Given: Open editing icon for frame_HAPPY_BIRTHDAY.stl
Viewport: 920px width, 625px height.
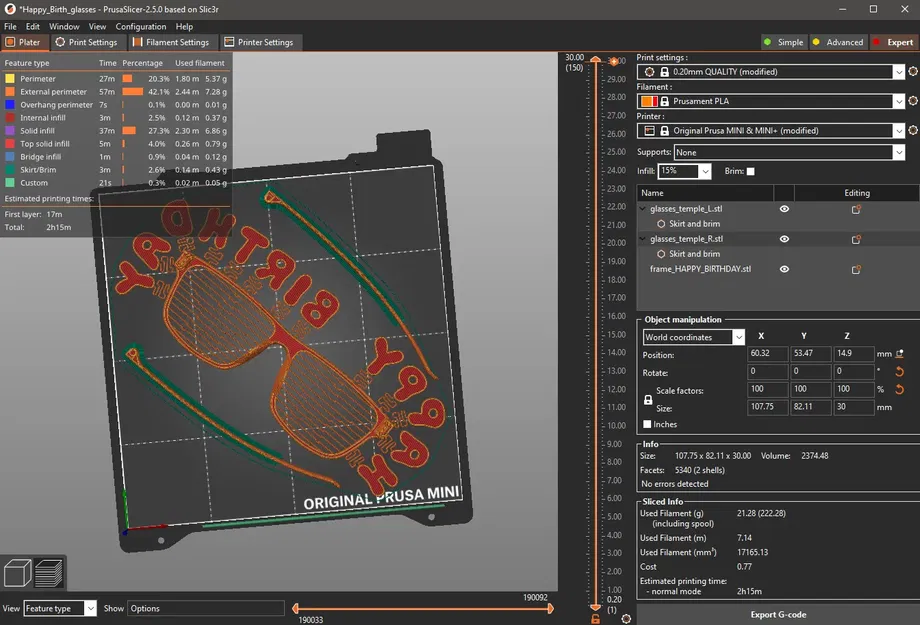Looking at the screenshot, I should pos(856,270).
